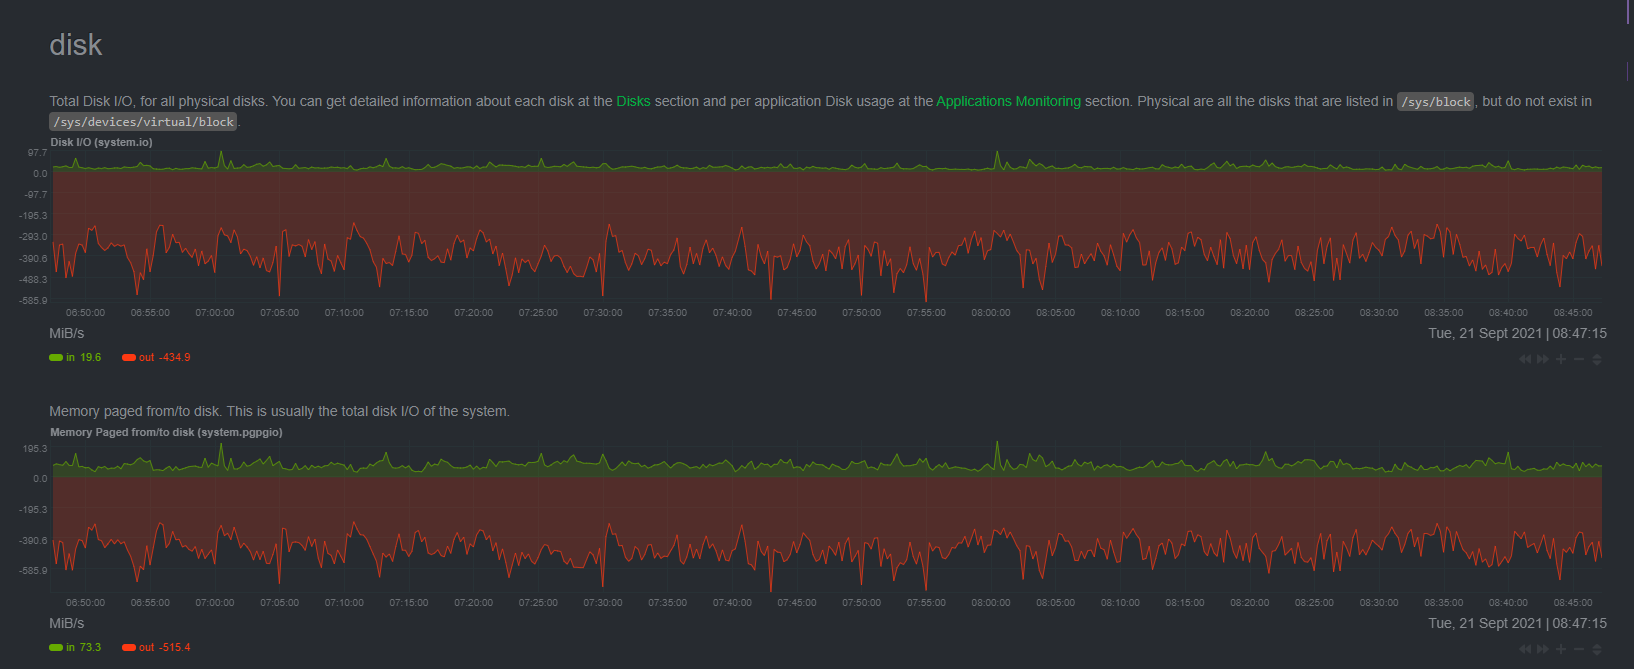Toggle the 'in' dimension of Disk I/O
Screen dimensions: 1634x669
click(x=76, y=357)
